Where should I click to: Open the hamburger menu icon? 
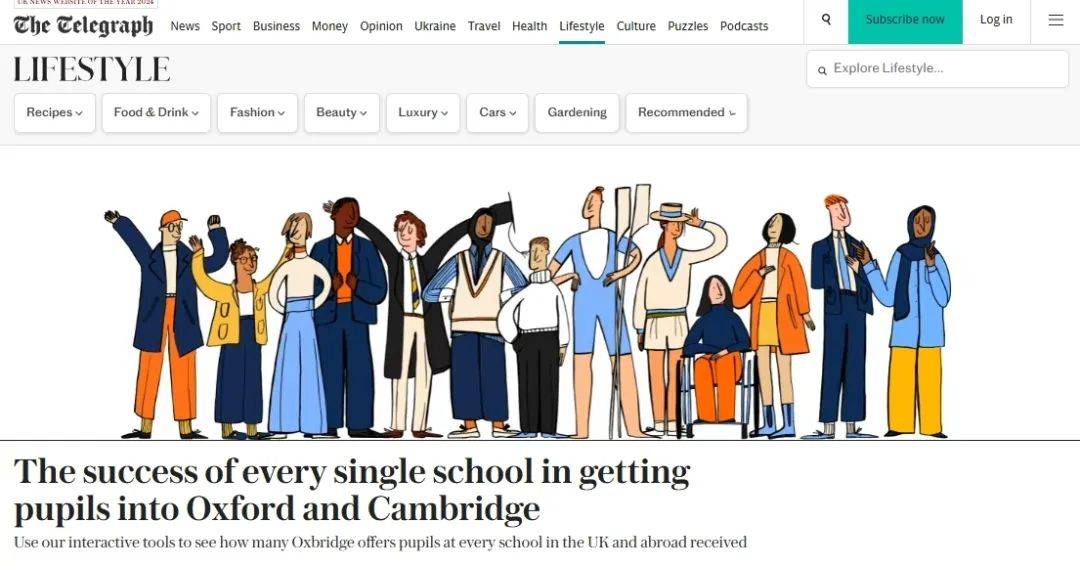1055,20
